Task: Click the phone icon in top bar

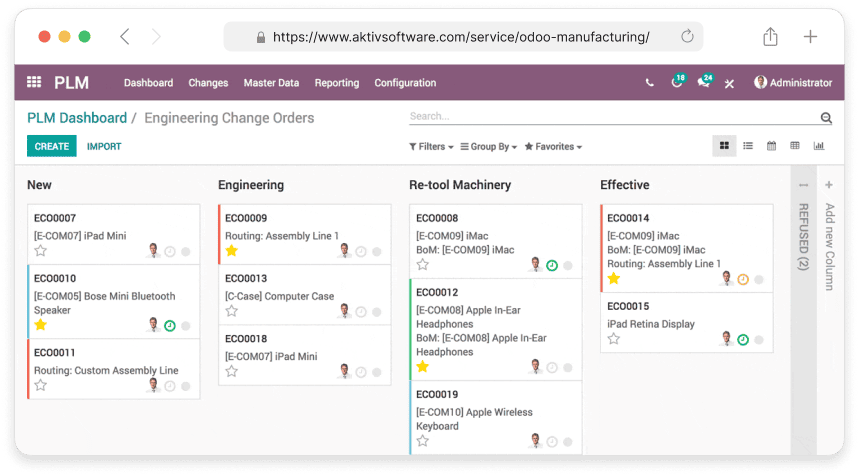Action: (x=650, y=83)
